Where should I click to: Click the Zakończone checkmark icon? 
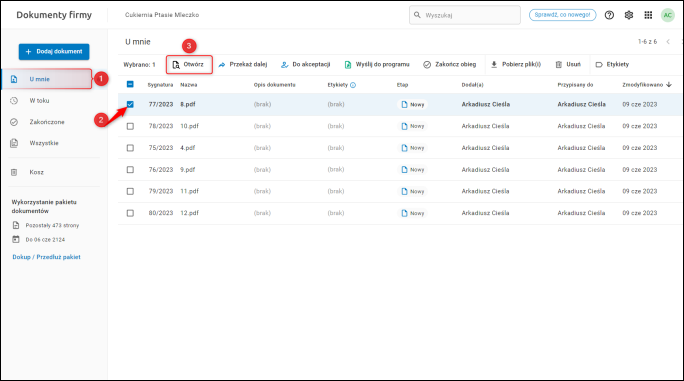[14, 122]
